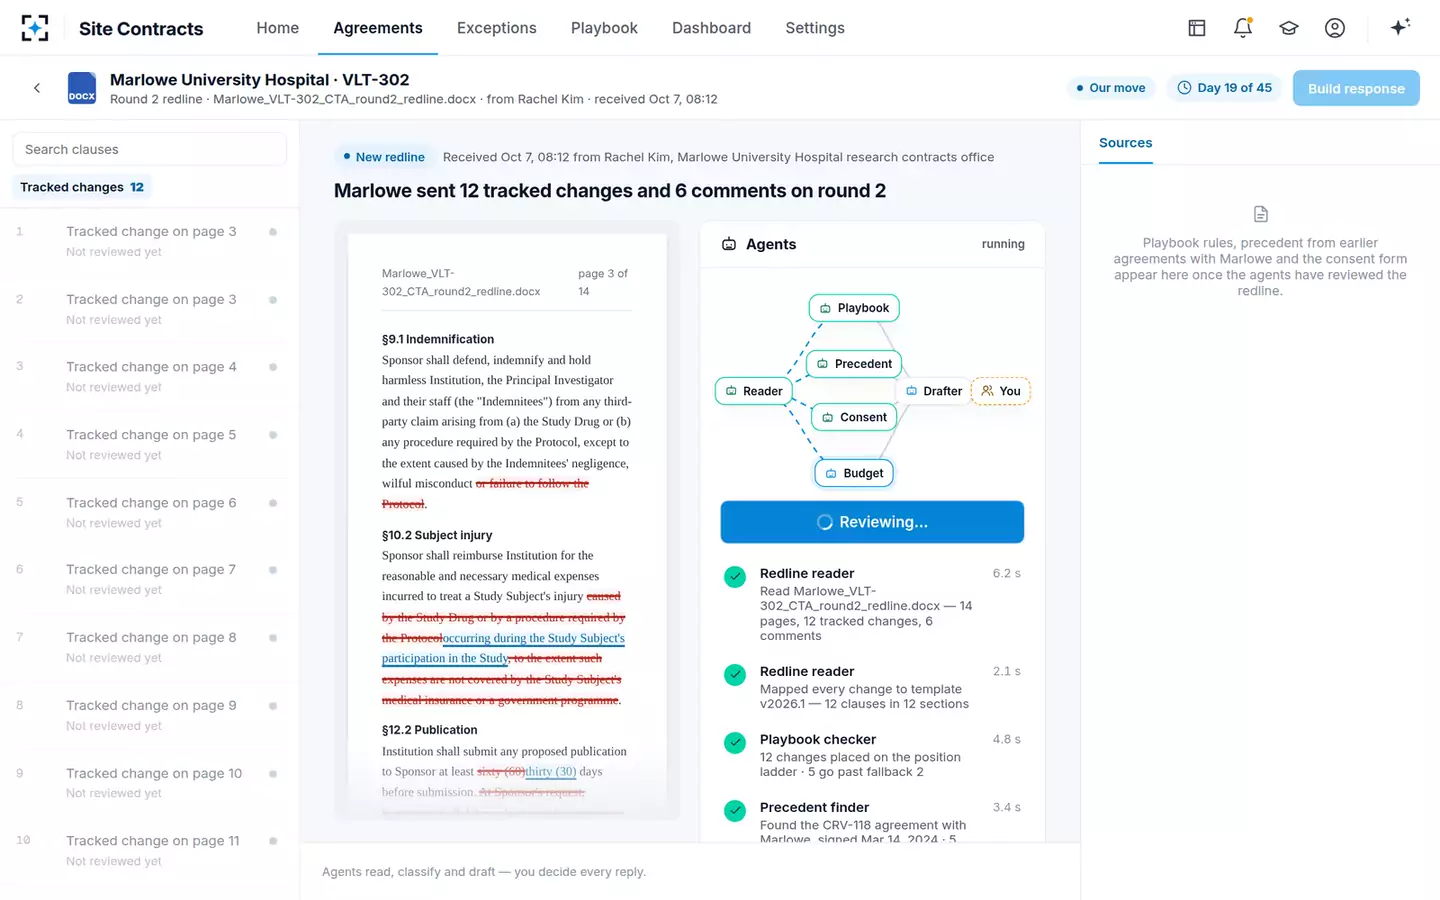The height and width of the screenshot is (900, 1440).
Task: Open Tracked change on page 6
Action: [x=150, y=513]
